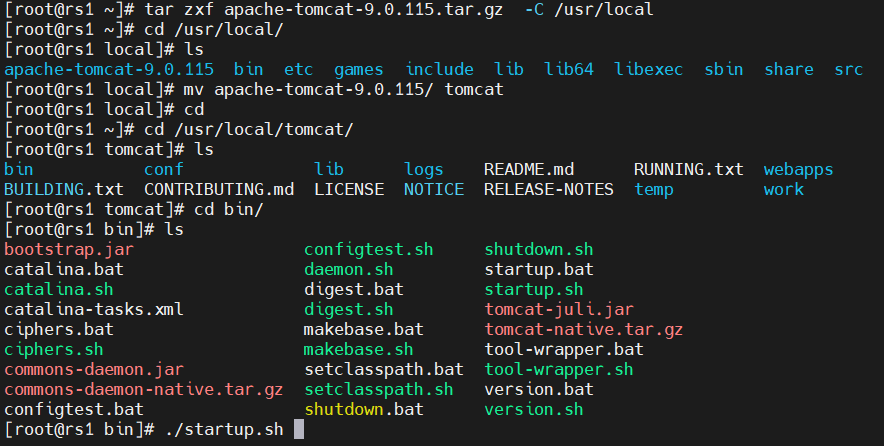The width and height of the screenshot is (884, 446).
Task: Select the yellow shutdown.bat entry
Action: point(364,409)
